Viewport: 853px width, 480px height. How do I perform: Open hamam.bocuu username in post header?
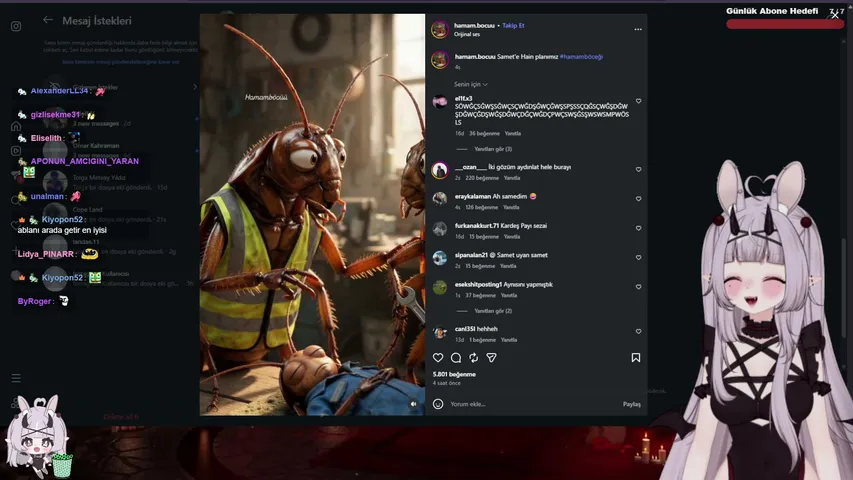point(474,26)
